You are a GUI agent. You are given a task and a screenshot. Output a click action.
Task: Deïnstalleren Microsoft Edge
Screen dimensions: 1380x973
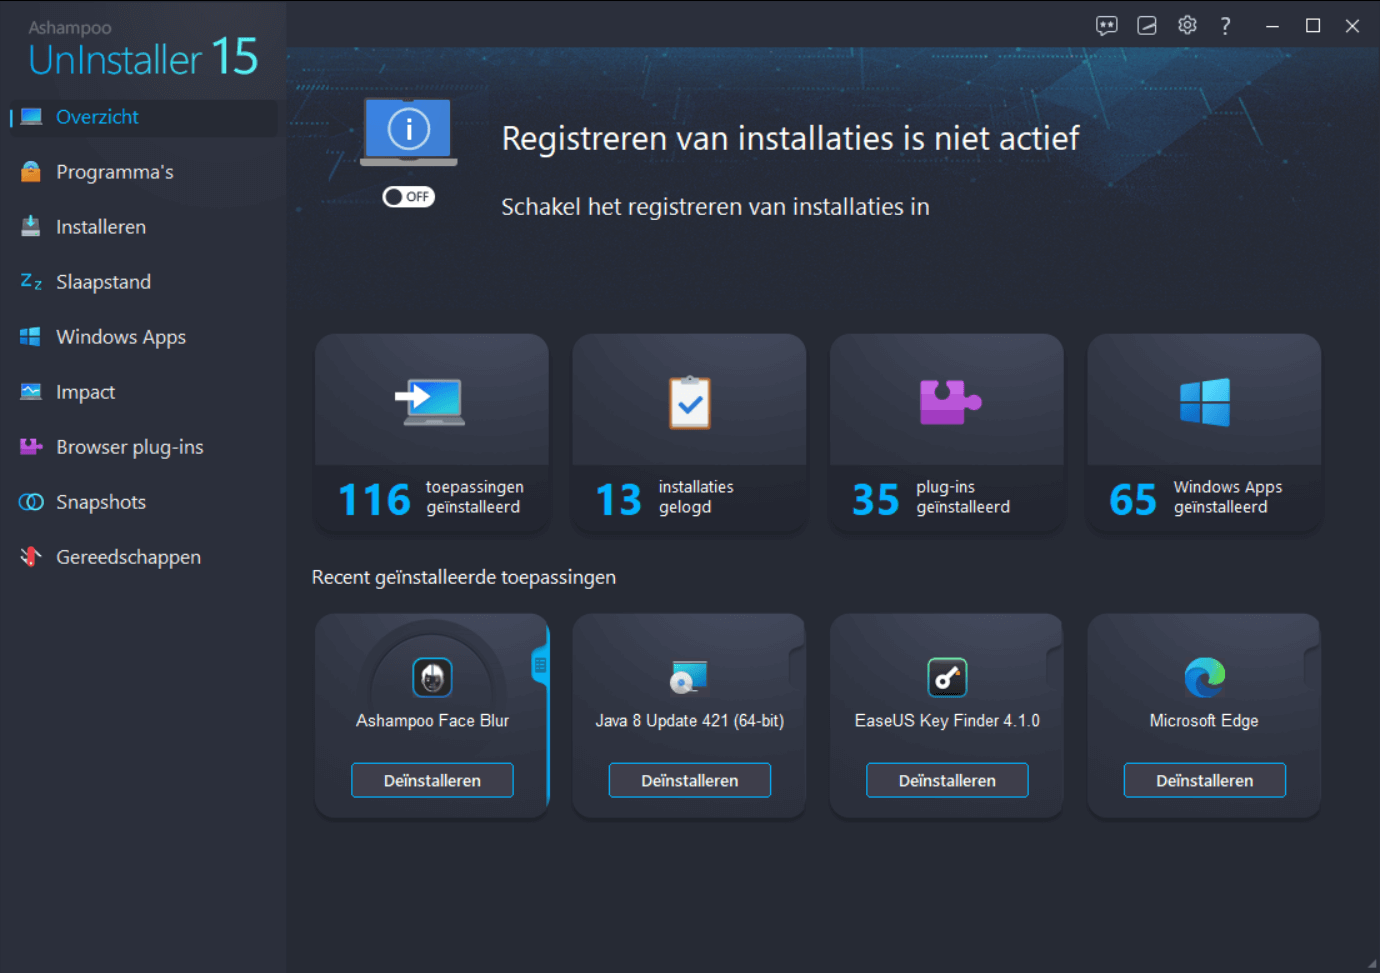(1204, 780)
